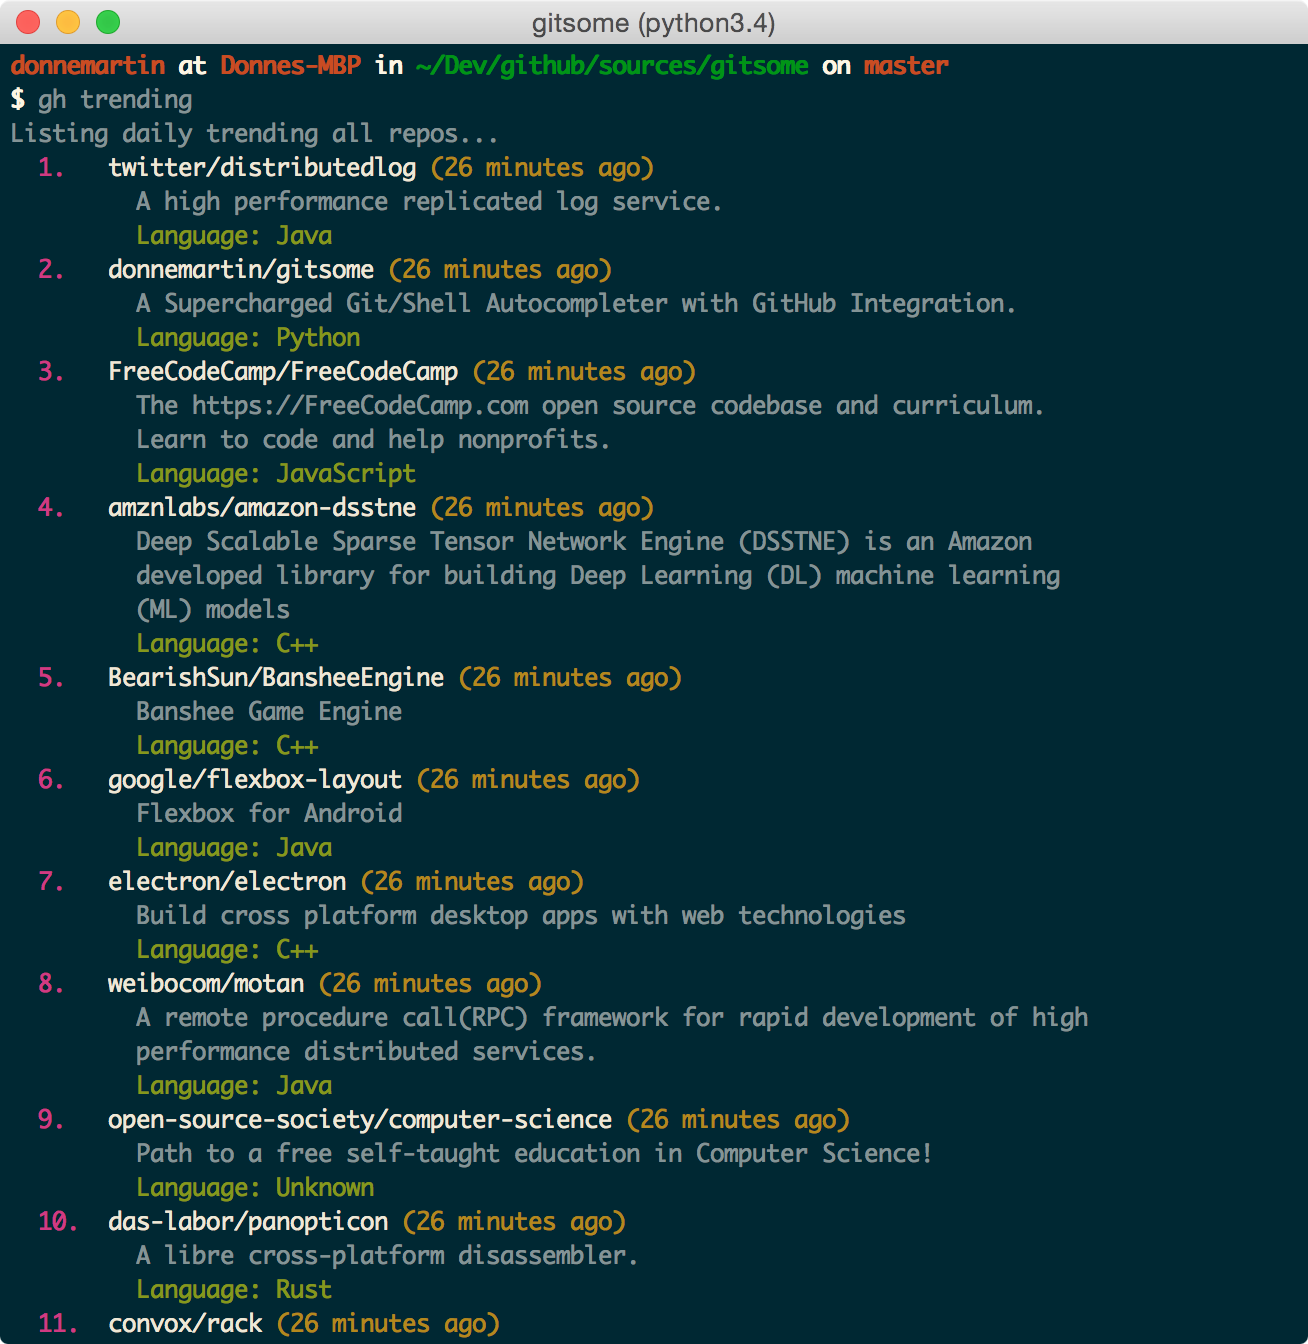Screen dimensions: 1308x1344
Task: Click the https://FreeCodeCamp.com URL text
Action: 360,406
